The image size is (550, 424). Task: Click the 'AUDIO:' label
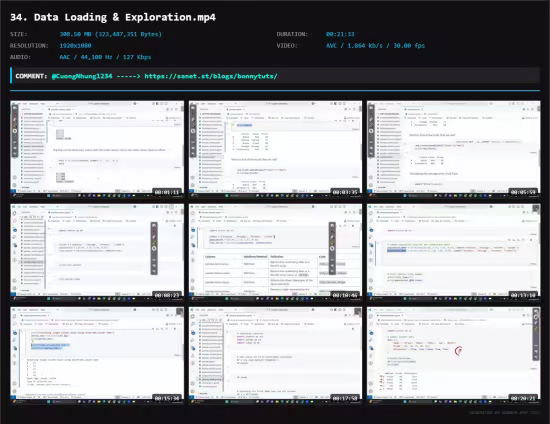pos(20,57)
